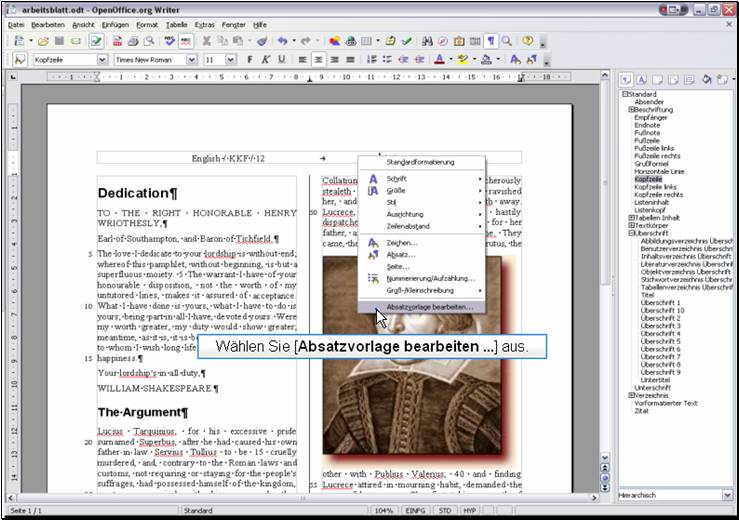Viewport: 739px width, 520px height.
Task: Click the 'Zeichen...' context menu entry
Action: tap(402, 242)
